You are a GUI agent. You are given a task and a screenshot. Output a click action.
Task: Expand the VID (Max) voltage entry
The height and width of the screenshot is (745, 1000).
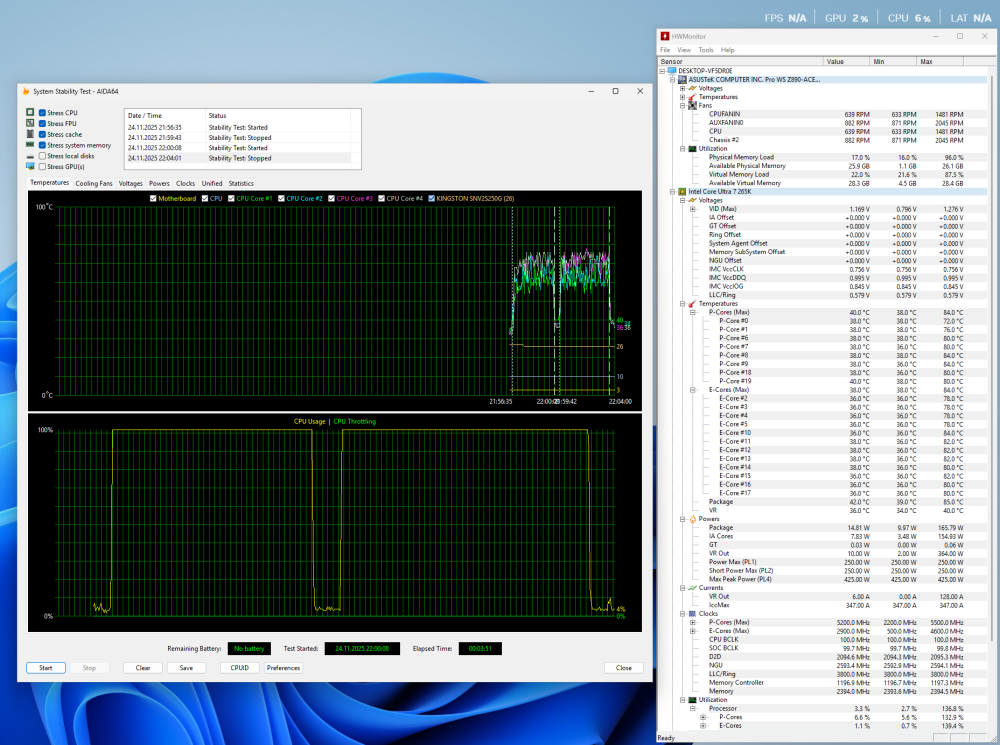(692, 209)
